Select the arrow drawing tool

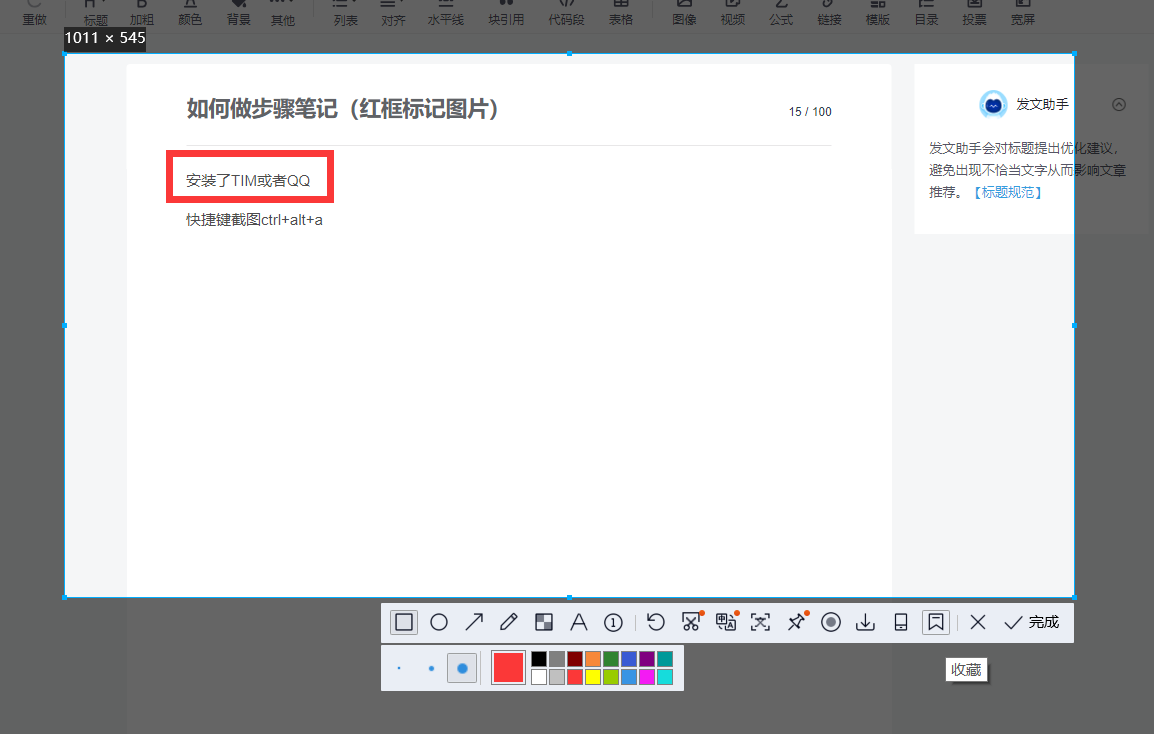coord(474,622)
